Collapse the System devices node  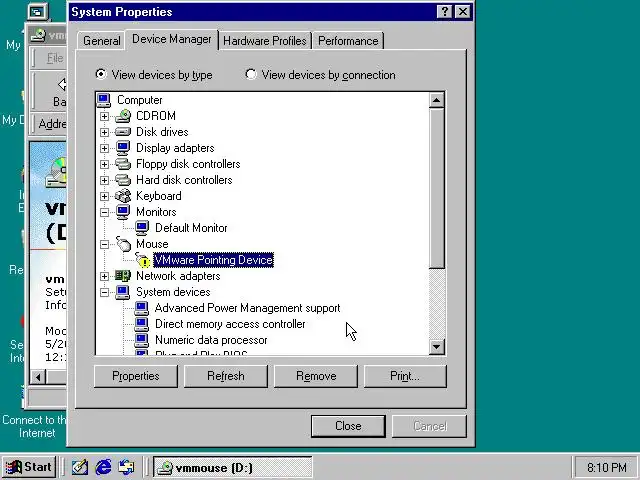[104, 292]
